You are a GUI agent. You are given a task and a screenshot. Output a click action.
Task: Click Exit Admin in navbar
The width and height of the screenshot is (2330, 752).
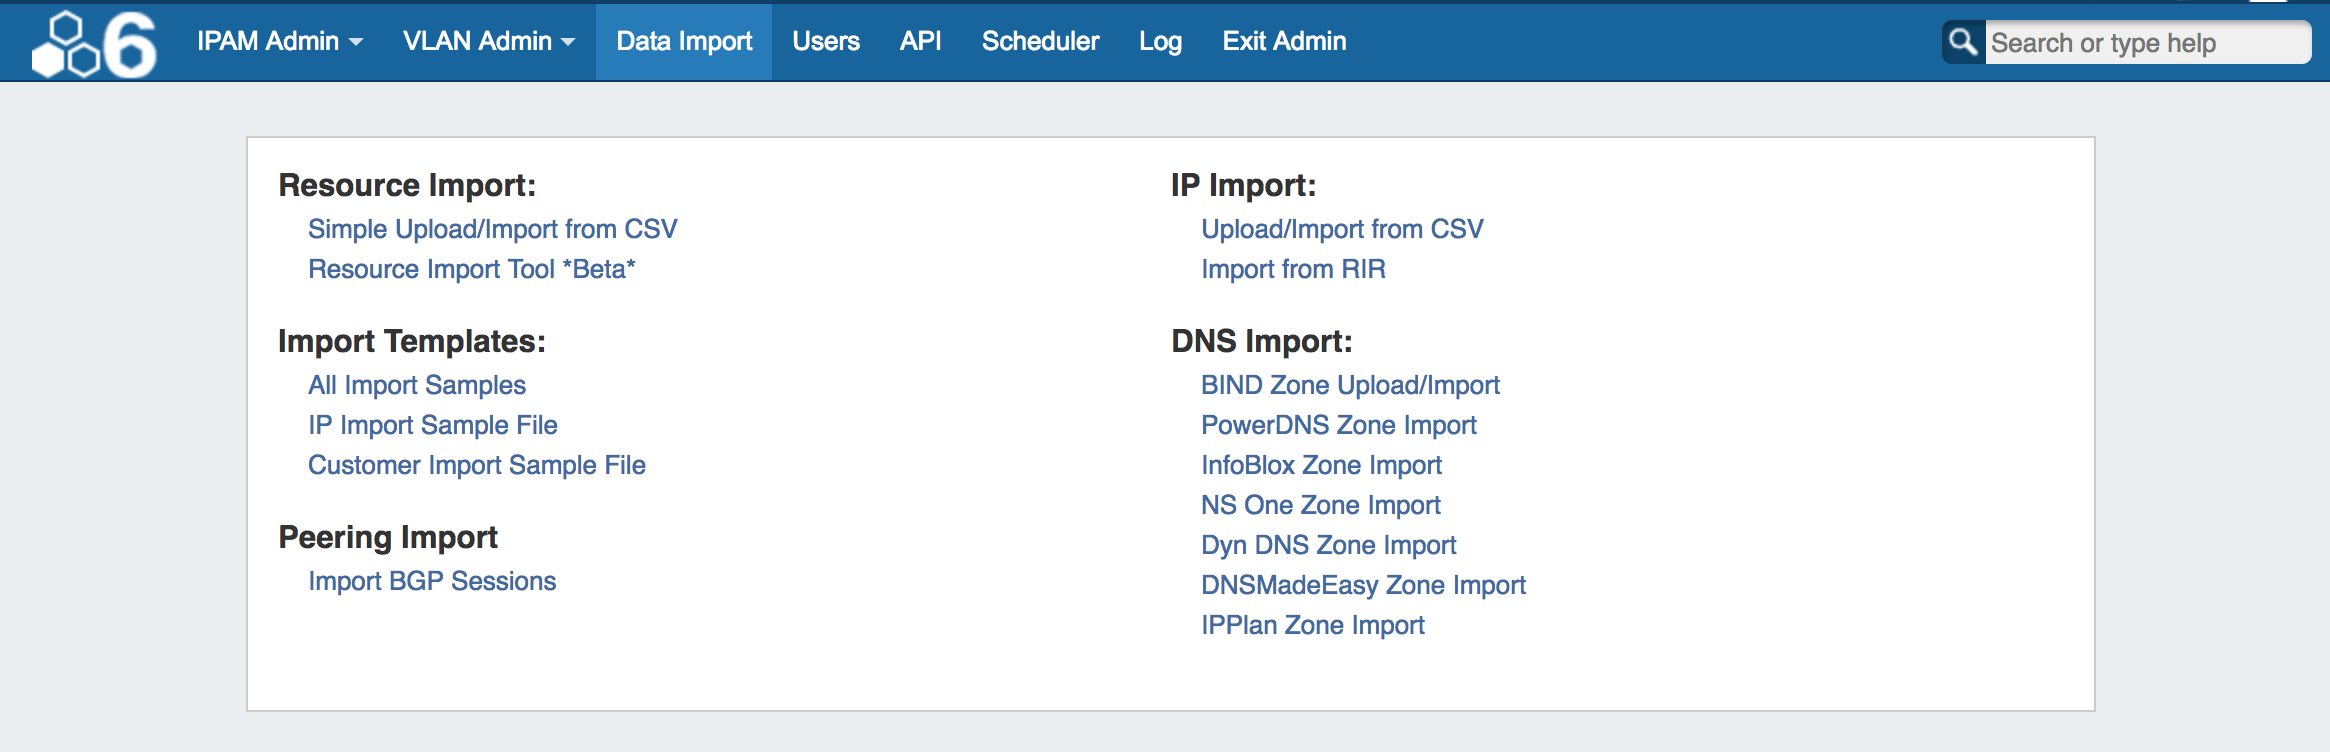tap(1284, 41)
